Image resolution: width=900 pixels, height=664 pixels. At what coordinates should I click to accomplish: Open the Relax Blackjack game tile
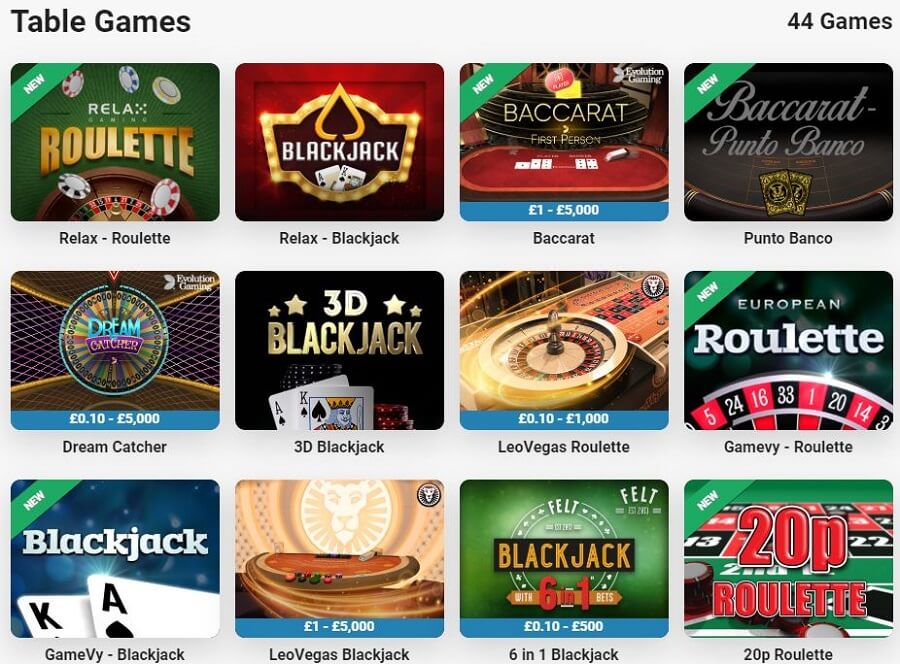click(339, 142)
